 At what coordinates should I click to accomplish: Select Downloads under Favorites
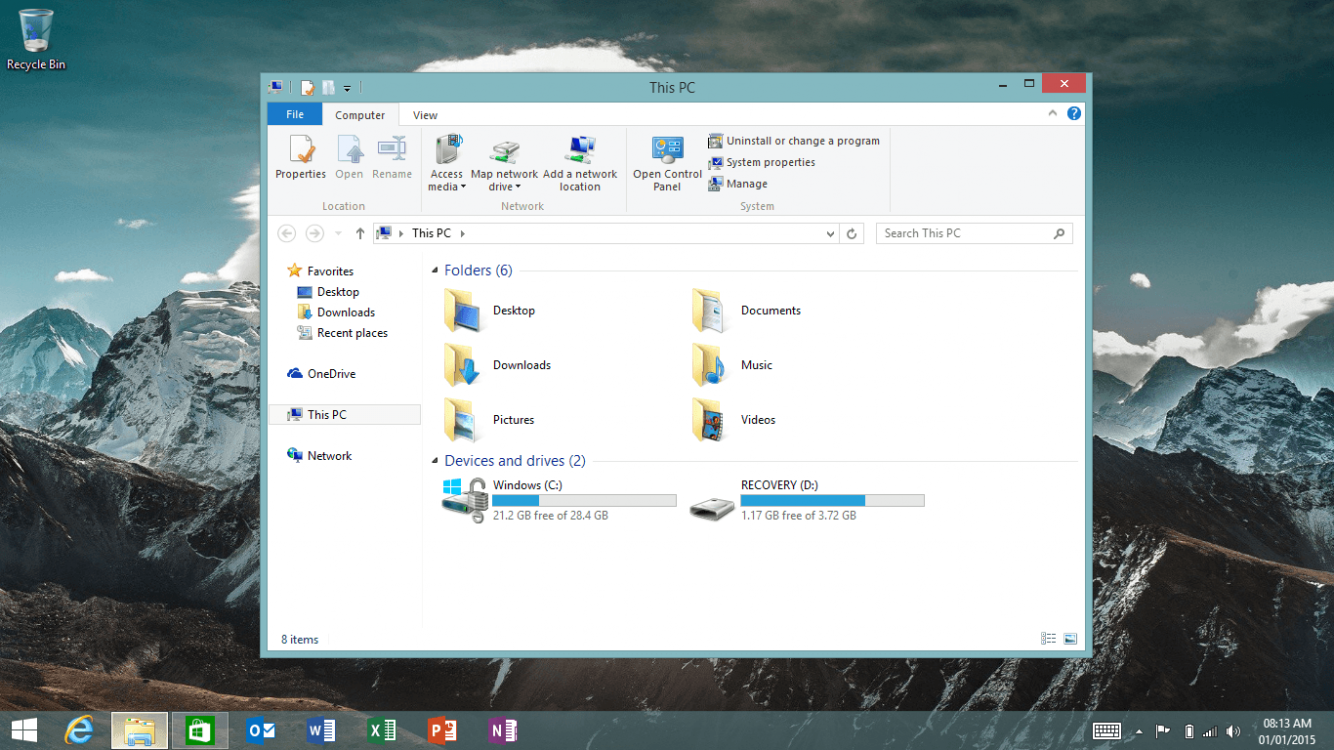point(336,312)
